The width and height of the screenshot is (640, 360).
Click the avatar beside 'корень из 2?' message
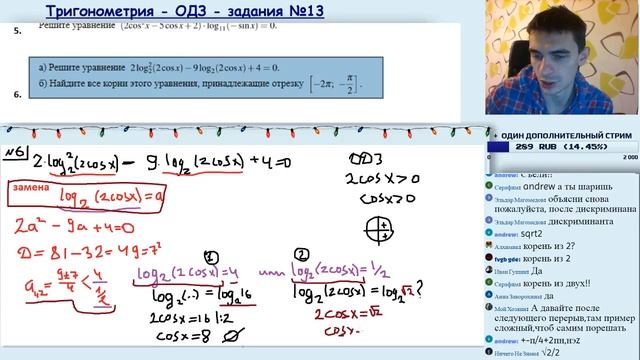(x=489, y=245)
